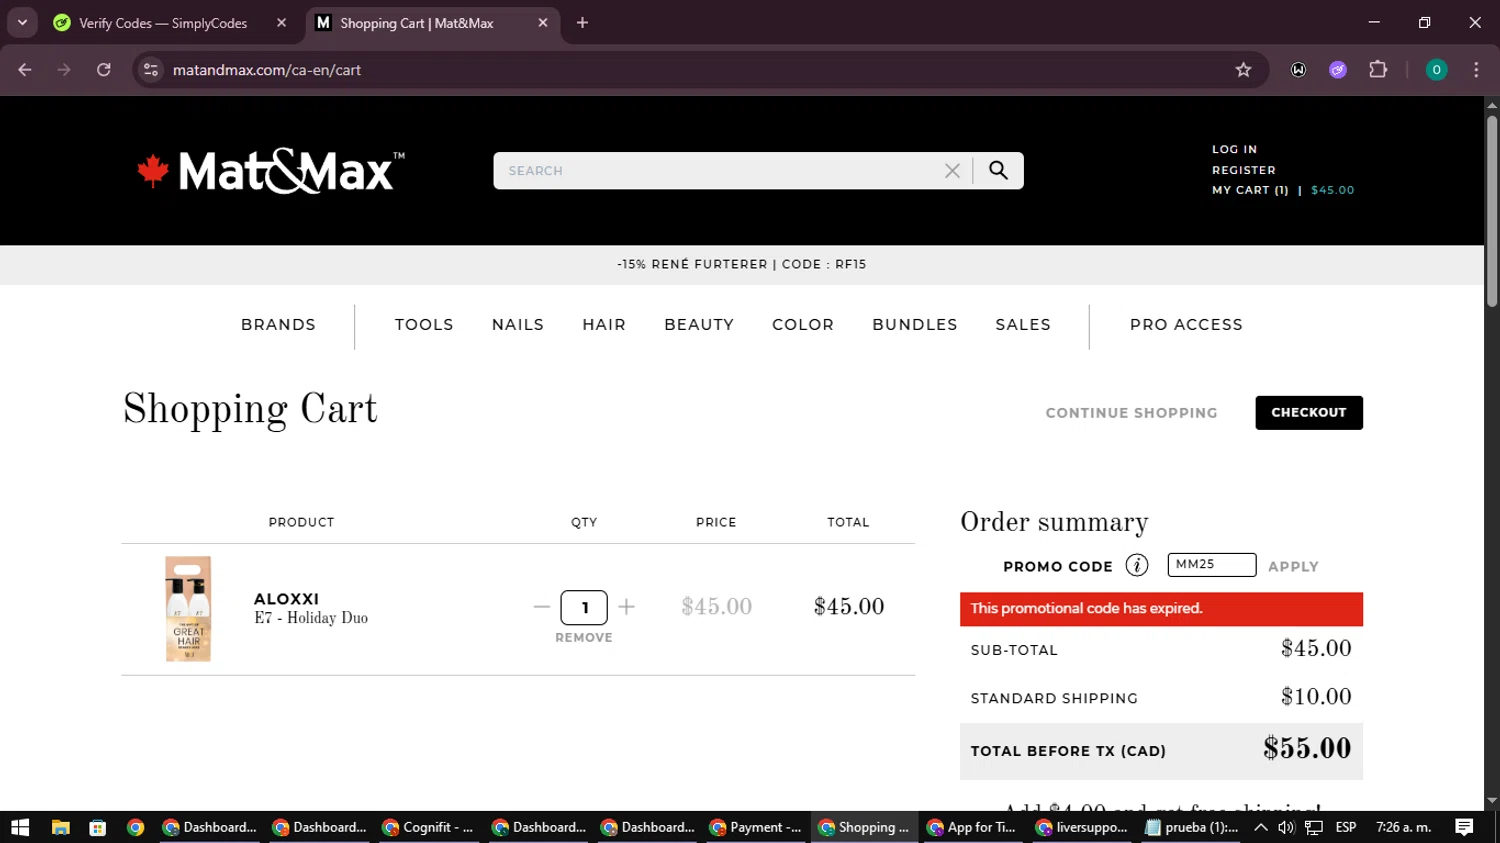The image size is (1500, 843).
Task: Click LOG IN link
Action: click(x=1235, y=149)
